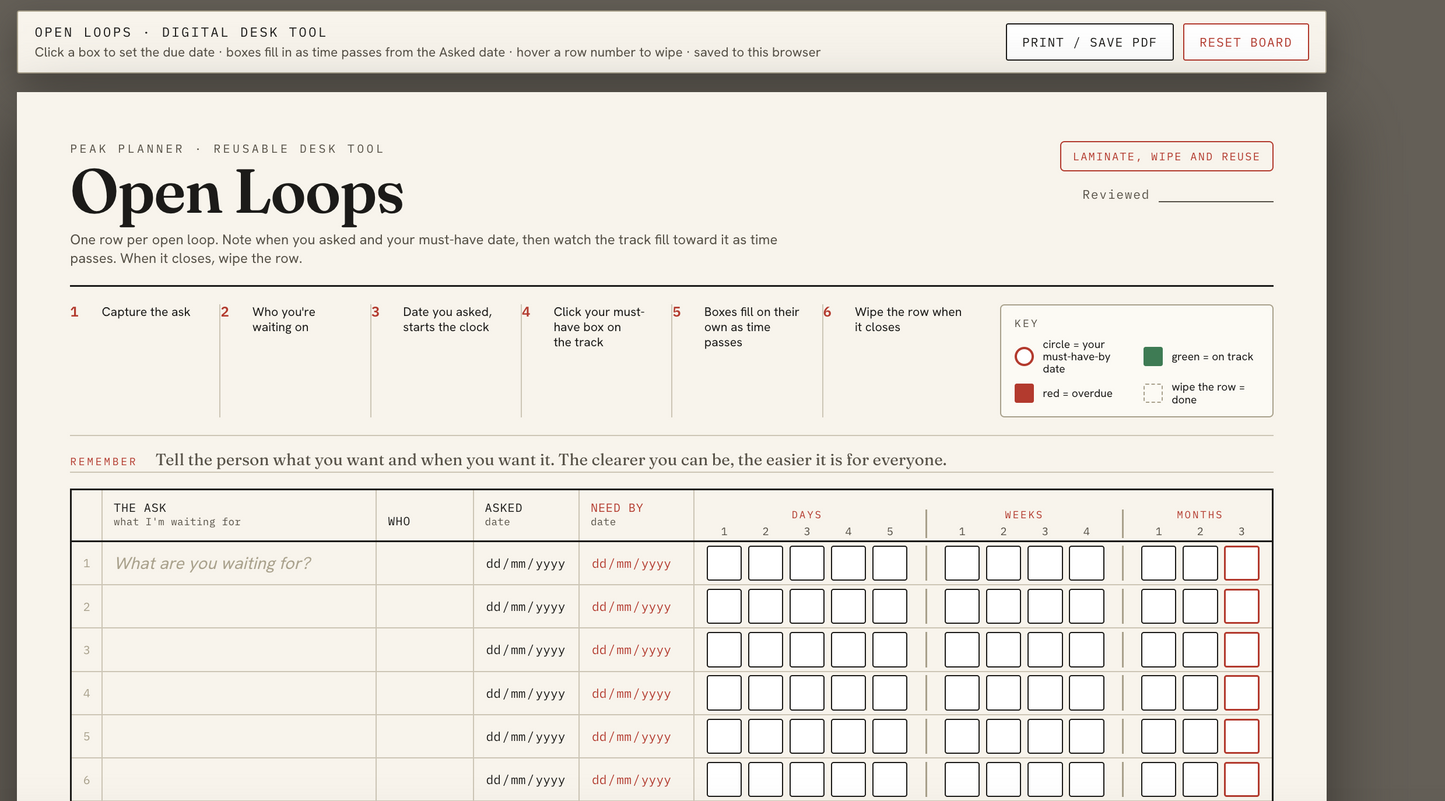Click the 'Who you're waiting on' step
The width and height of the screenshot is (1445, 801).
pos(283,319)
